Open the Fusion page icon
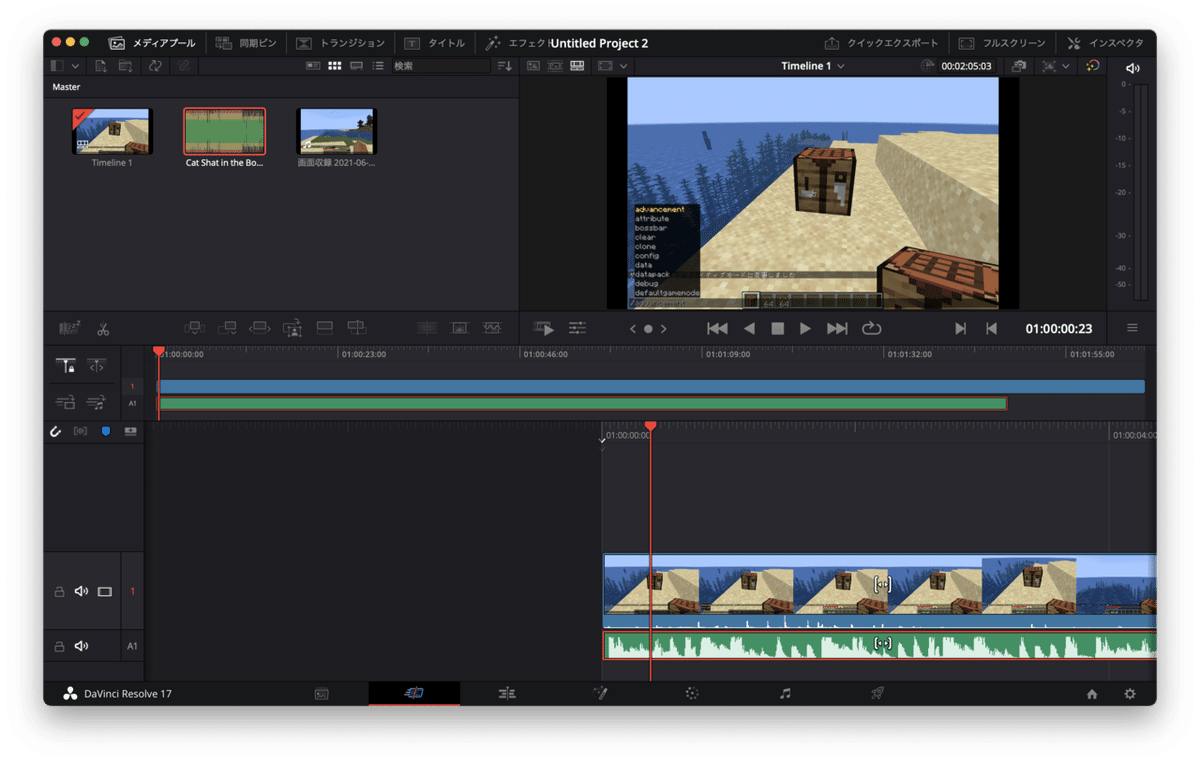The height and width of the screenshot is (763, 1200). (600, 693)
